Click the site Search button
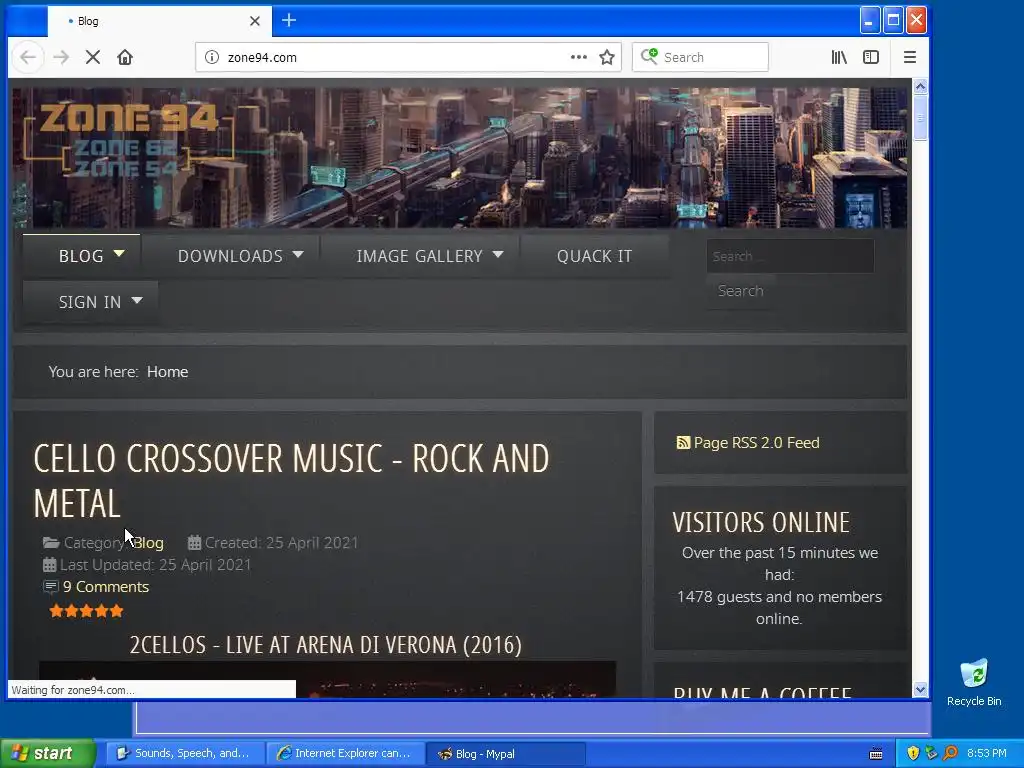Viewport: 1024px width, 768px height. coord(741,291)
